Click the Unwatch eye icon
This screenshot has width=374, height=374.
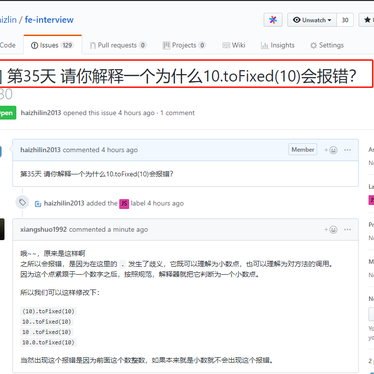click(x=296, y=20)
